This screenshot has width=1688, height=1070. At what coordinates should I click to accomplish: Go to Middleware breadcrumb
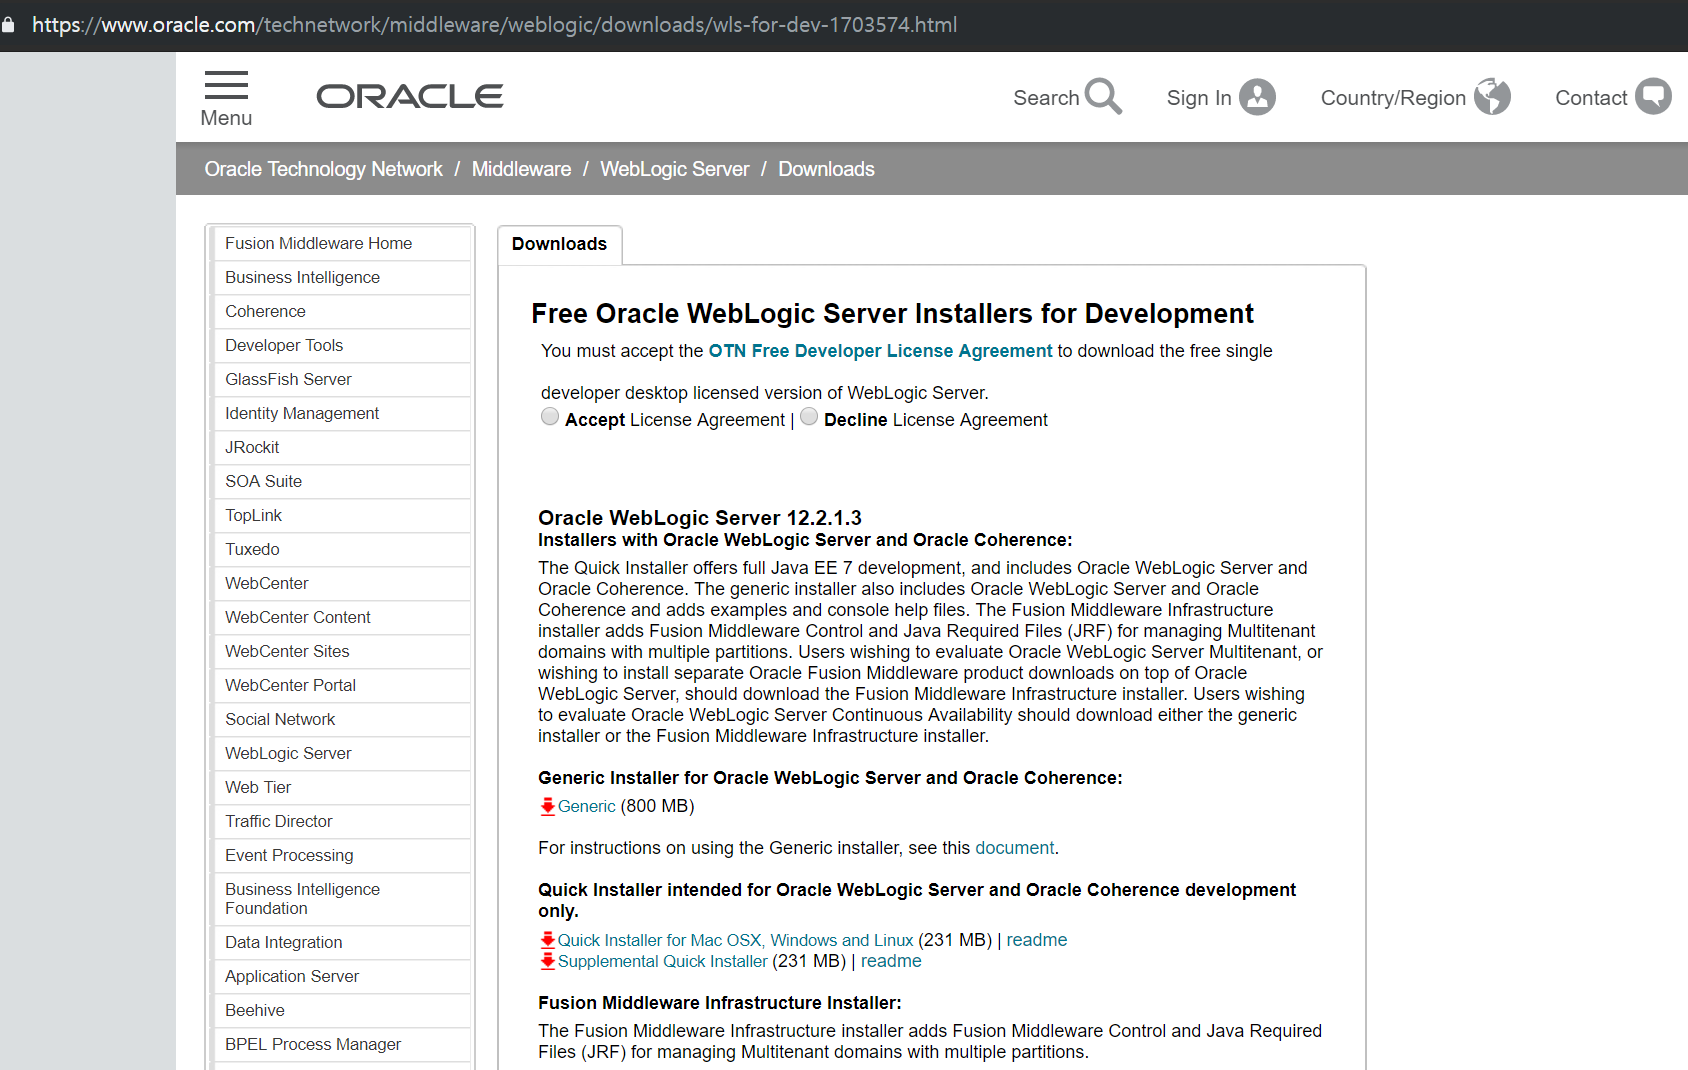(x=521, y=169)
